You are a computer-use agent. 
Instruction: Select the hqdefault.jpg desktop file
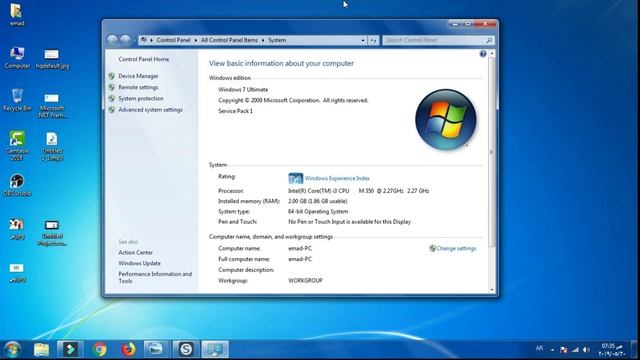(x=52, y=58)
